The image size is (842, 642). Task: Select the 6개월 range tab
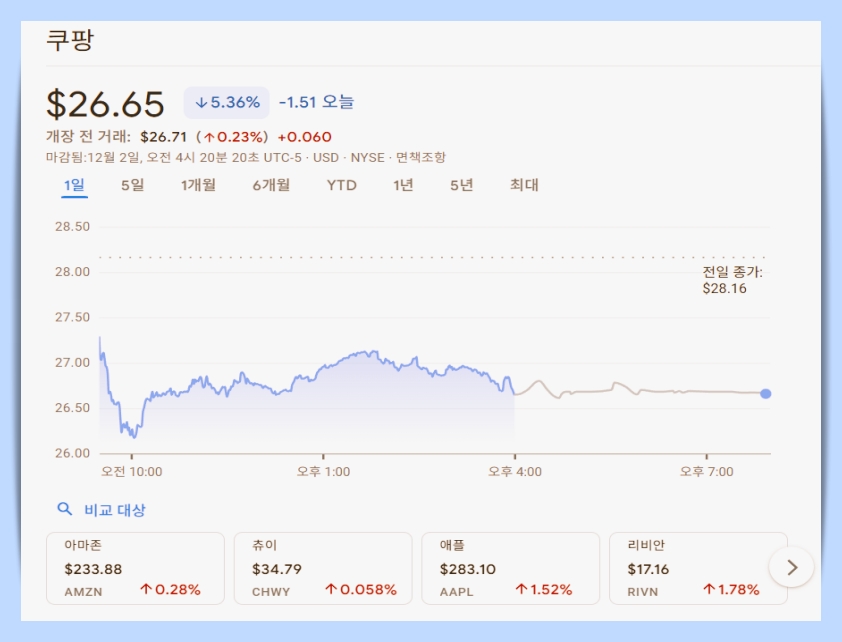[271, 185]
